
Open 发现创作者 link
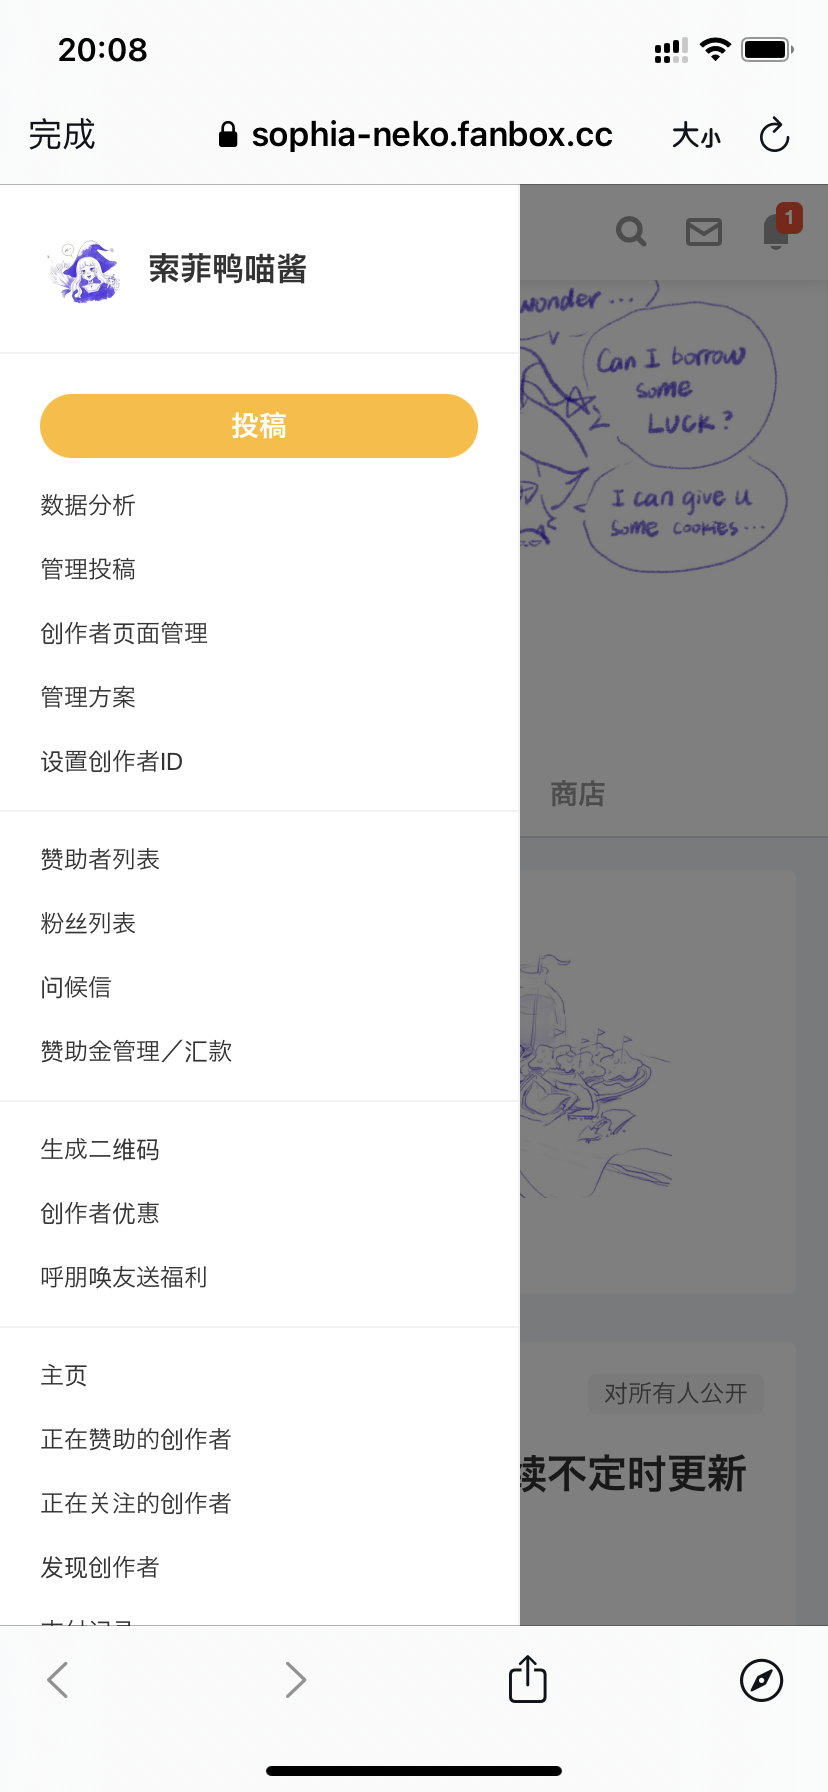point(100,1567)
